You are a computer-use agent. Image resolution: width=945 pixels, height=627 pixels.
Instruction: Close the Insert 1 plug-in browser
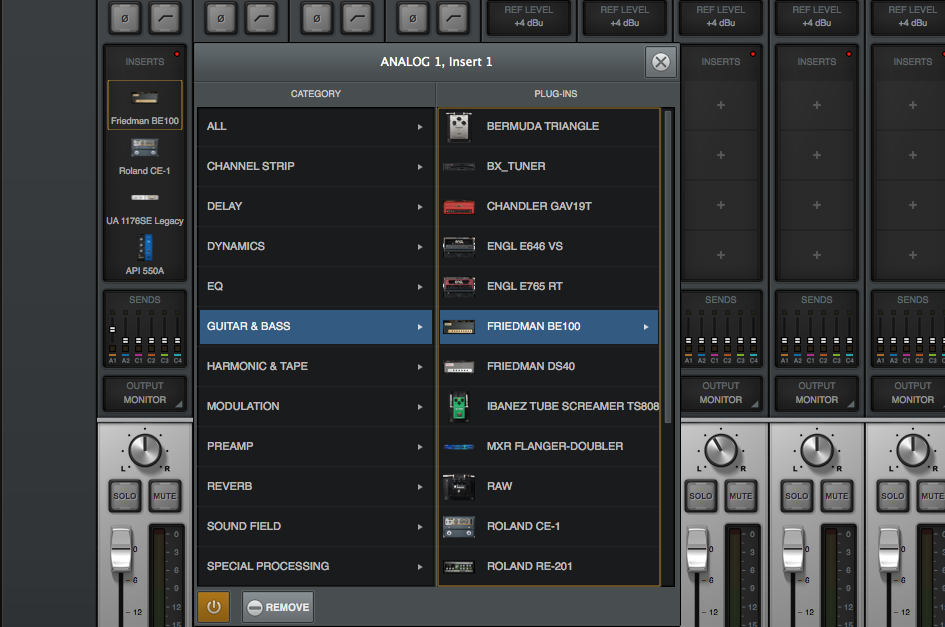tap(661, 62)
